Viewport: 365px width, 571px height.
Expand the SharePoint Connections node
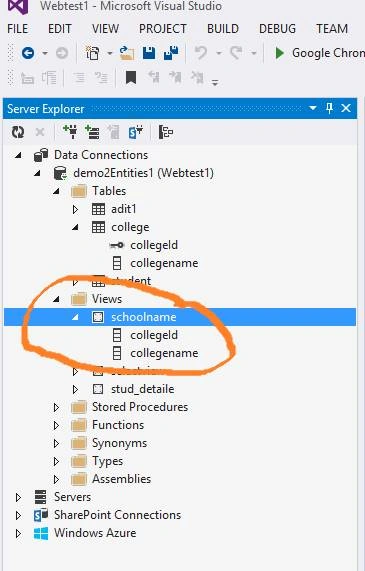coord(18,515)
